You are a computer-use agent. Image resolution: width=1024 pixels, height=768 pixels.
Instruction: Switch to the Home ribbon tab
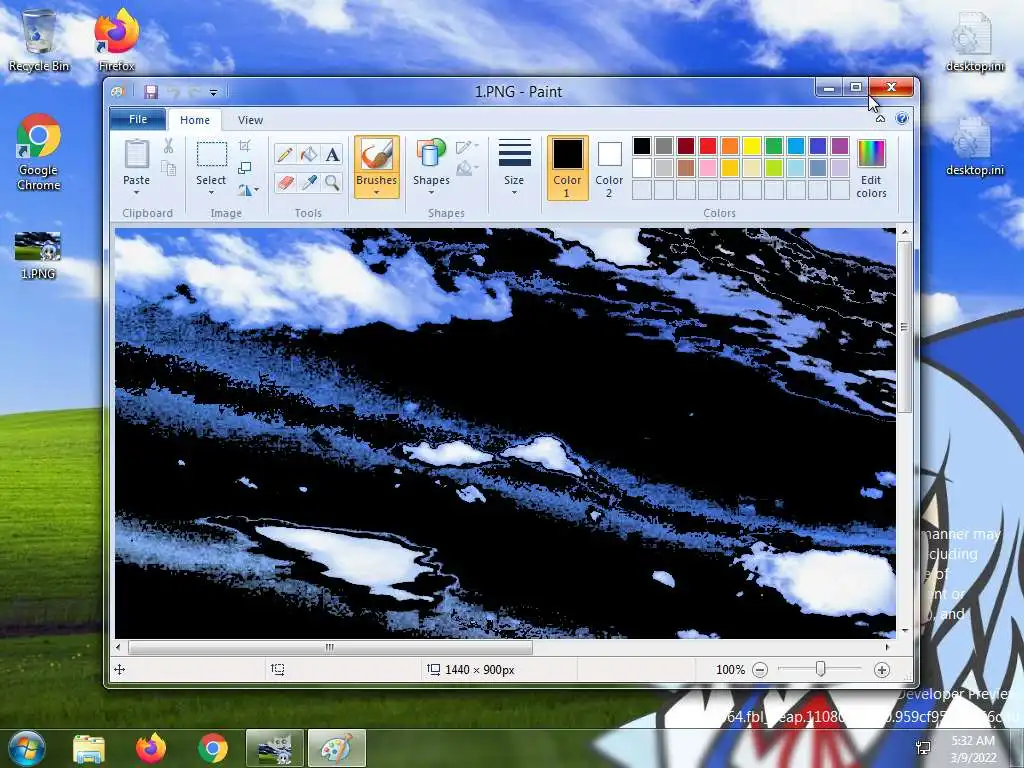pos(195,120)
